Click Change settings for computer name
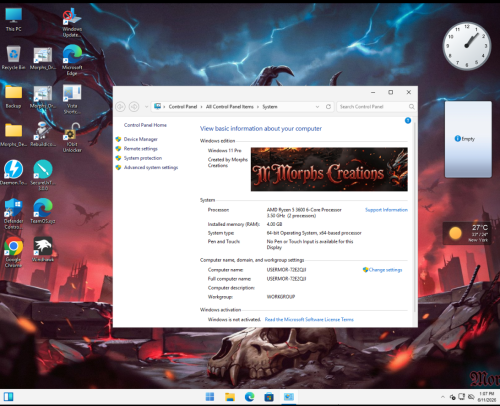 click(385, 270)
